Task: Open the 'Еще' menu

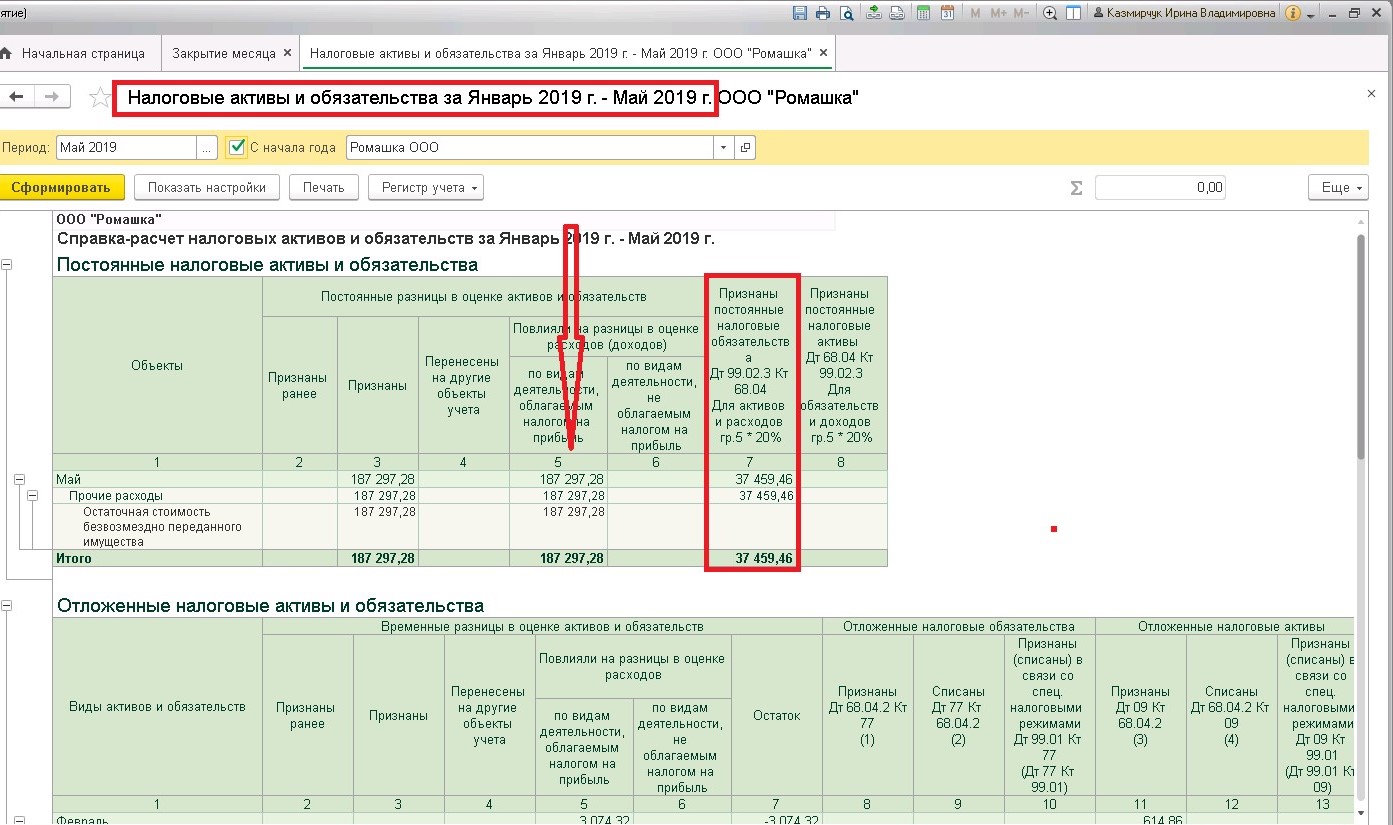Action: (1337, 187)
